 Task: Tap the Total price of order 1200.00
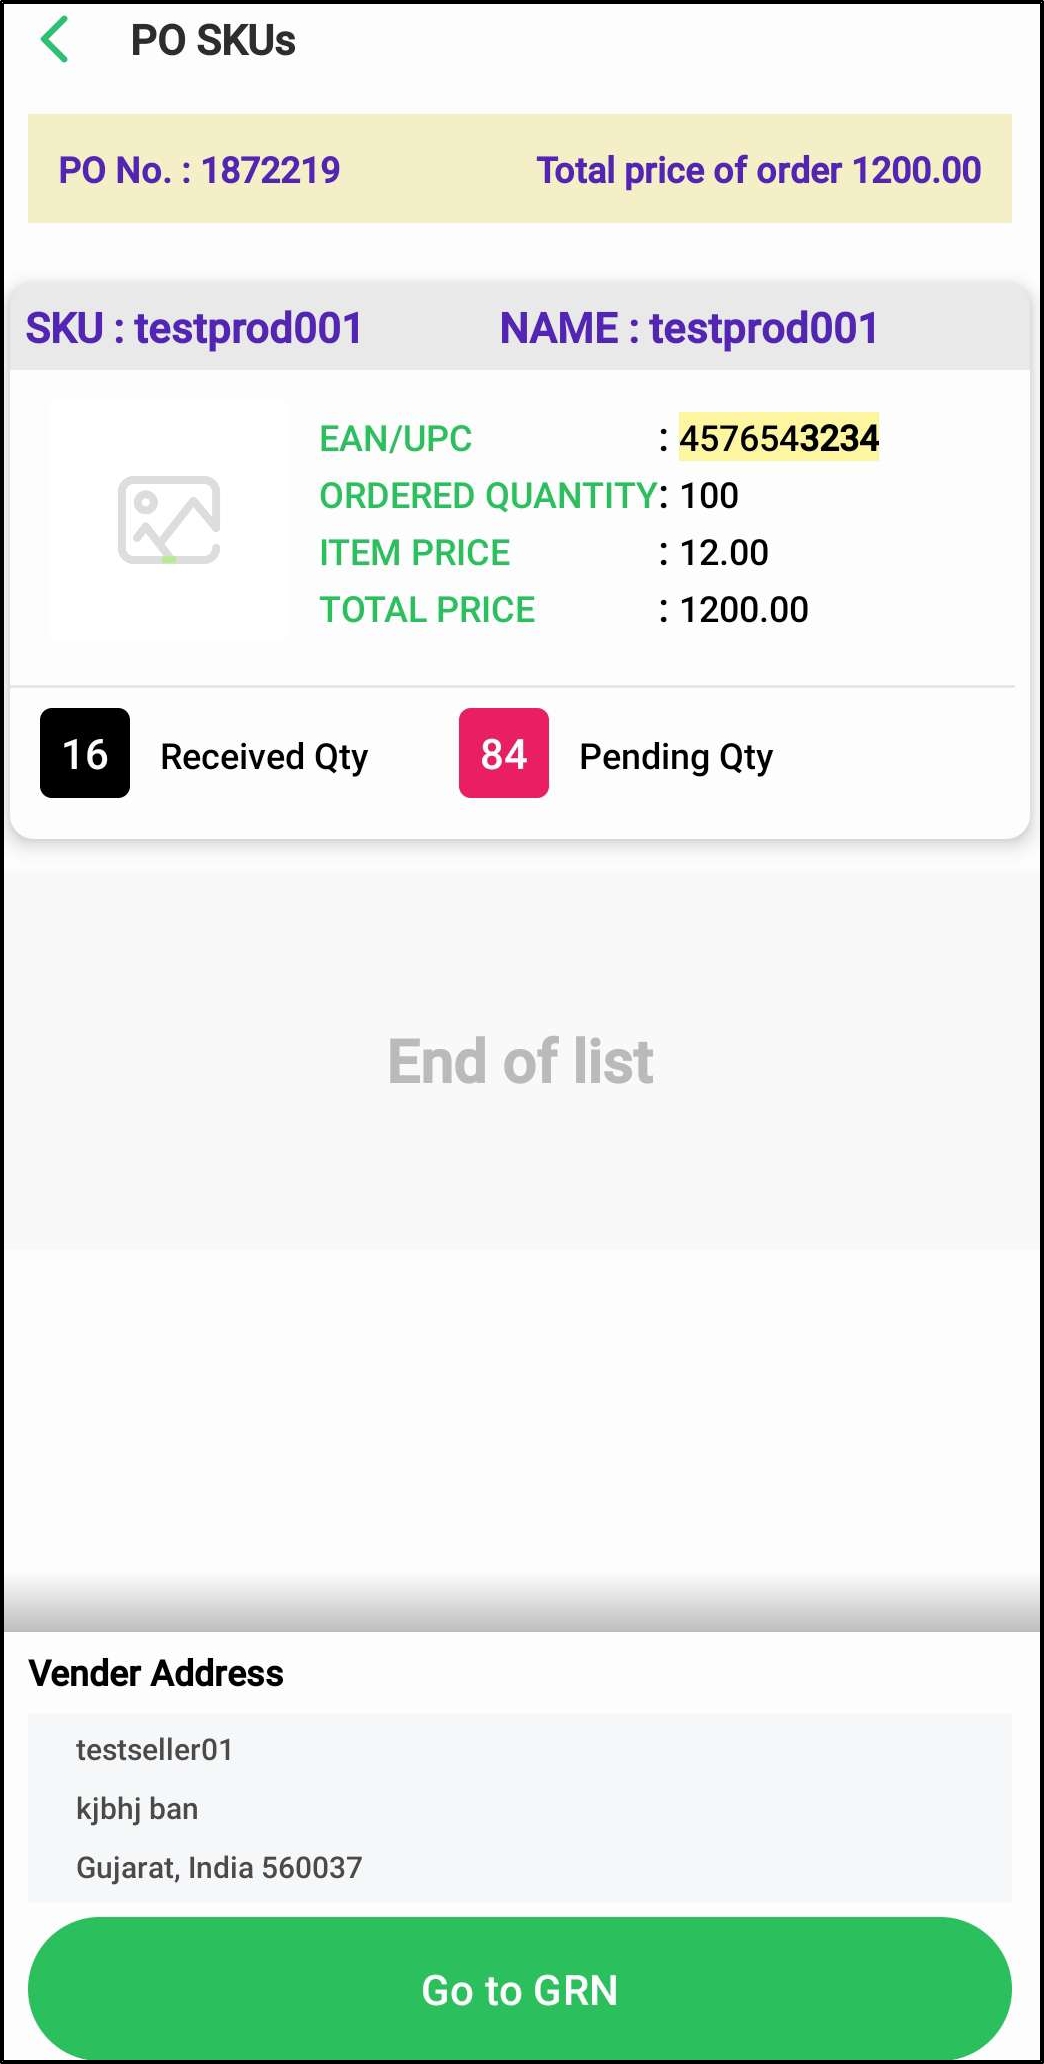(758, 170)
